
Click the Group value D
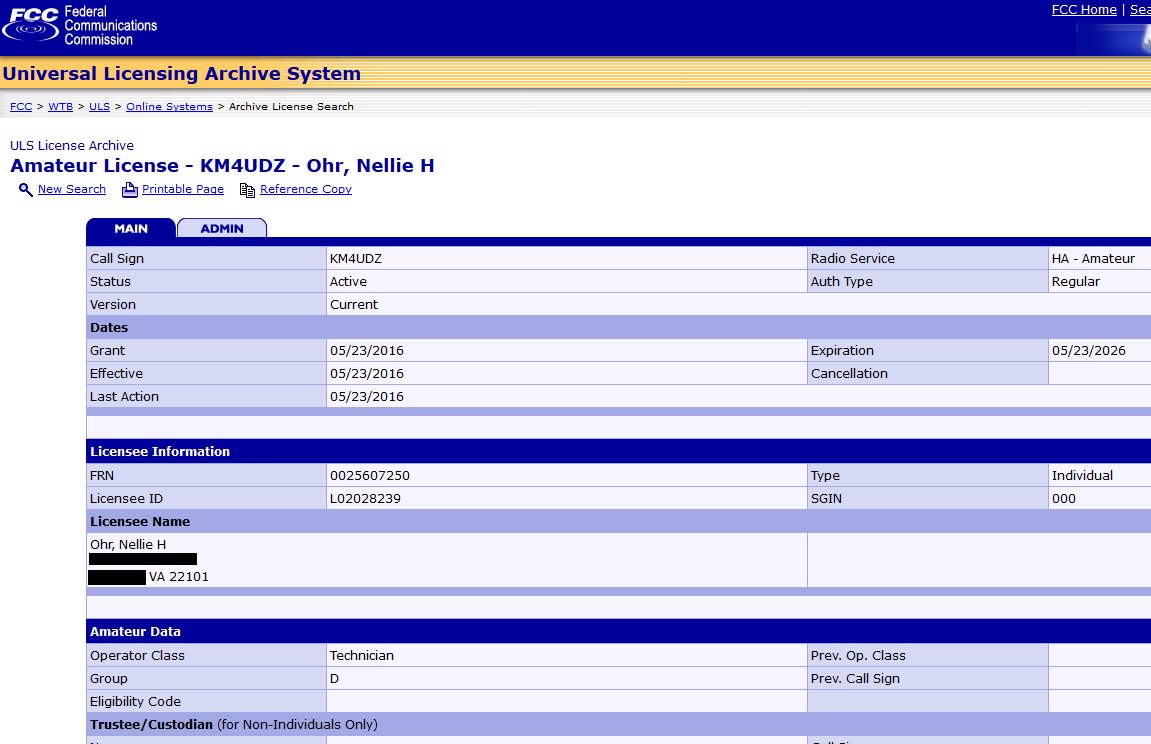tap(335, 679)
